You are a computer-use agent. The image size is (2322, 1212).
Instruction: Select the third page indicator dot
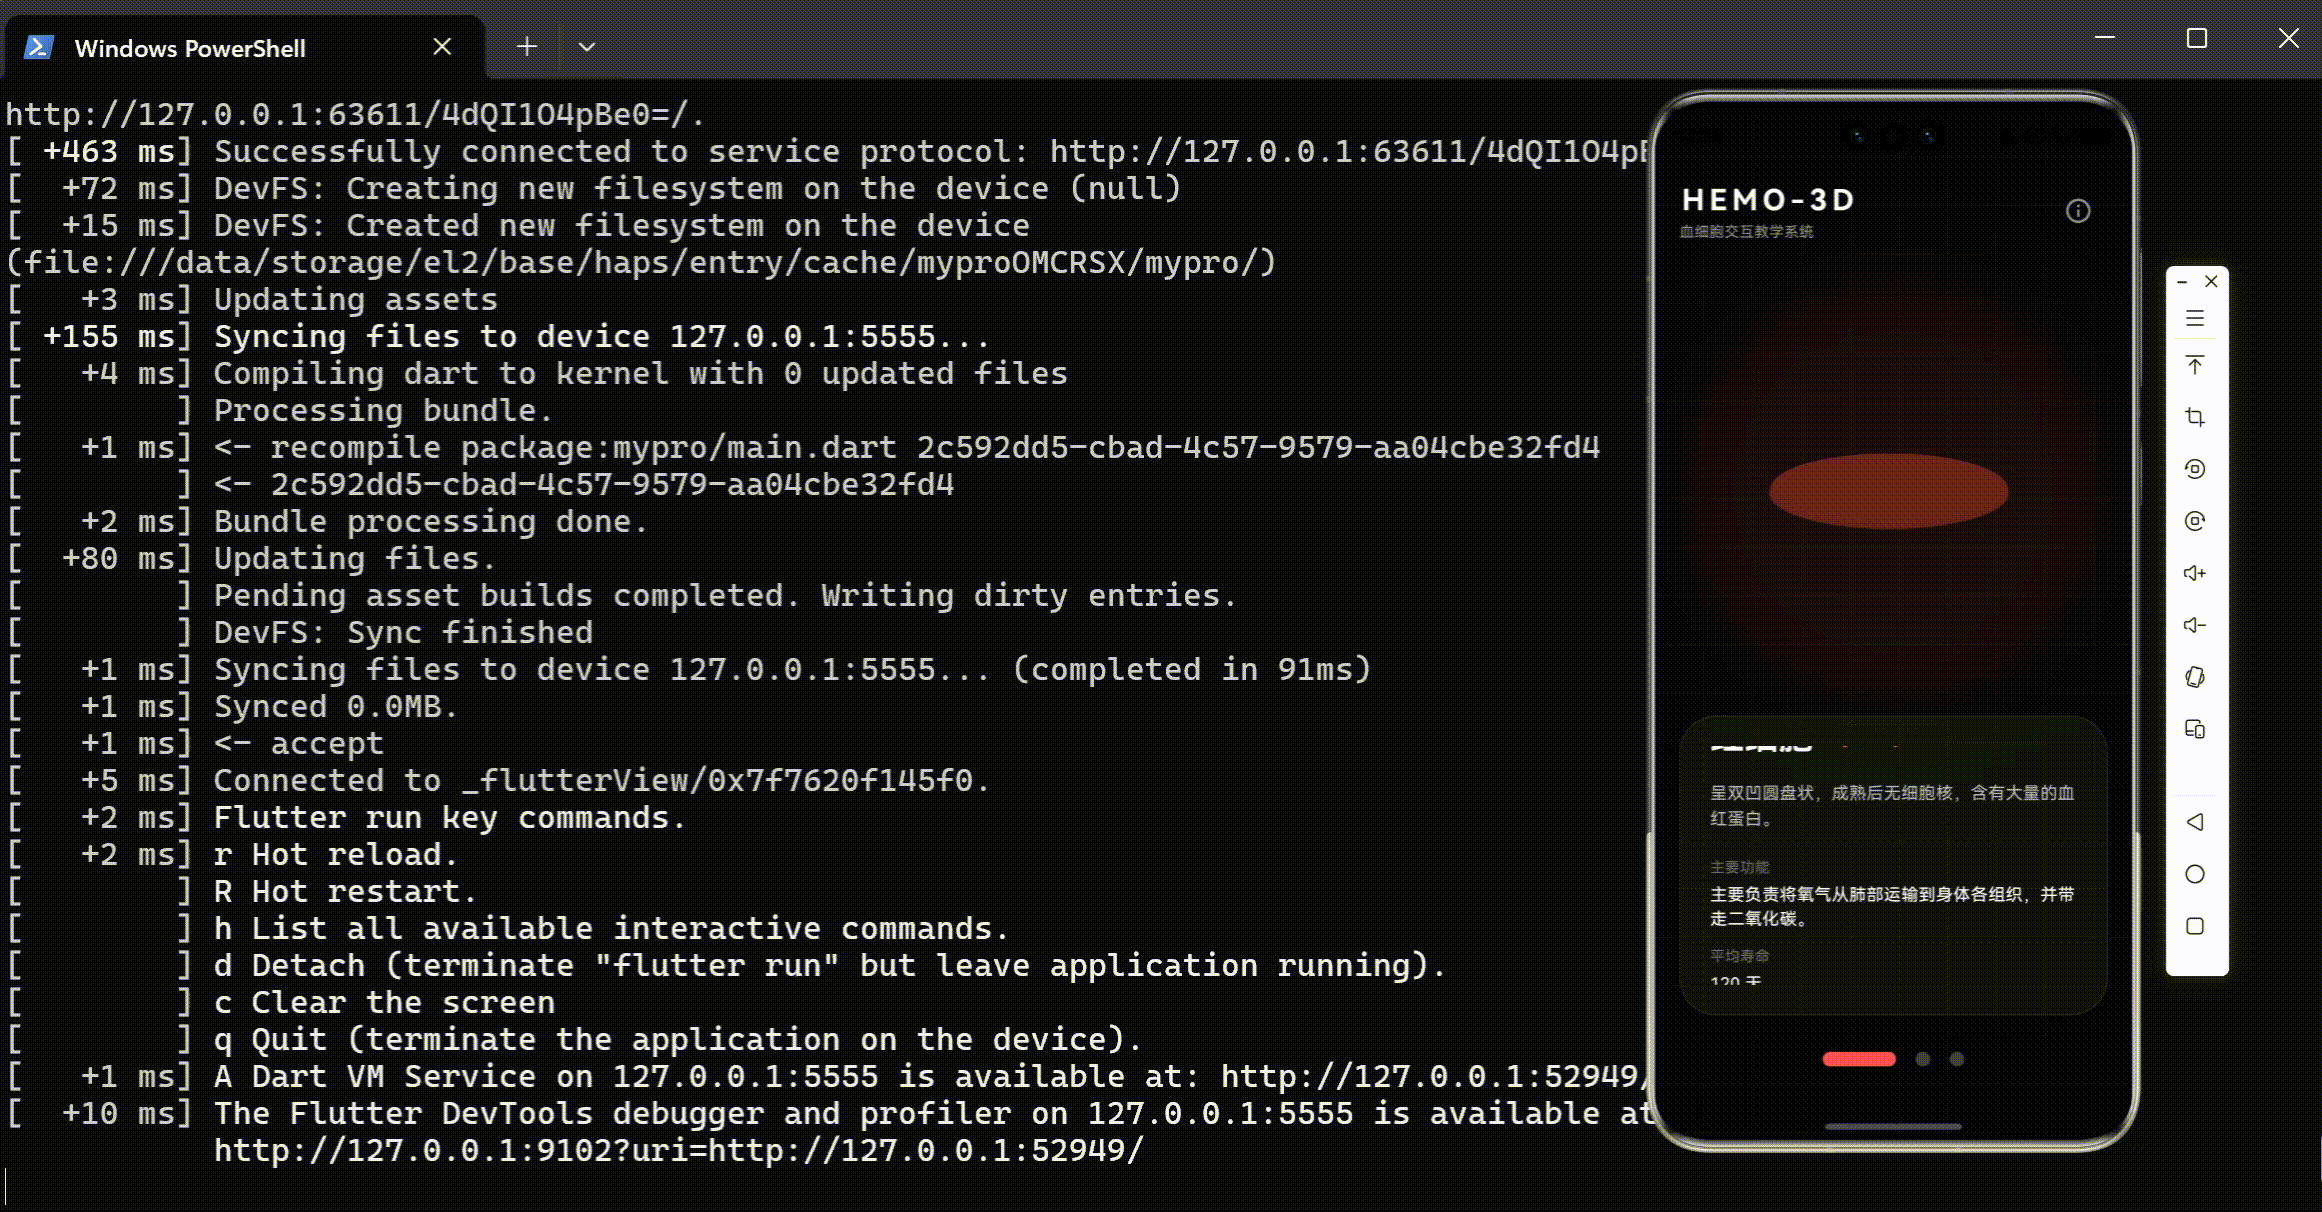1957,1059
